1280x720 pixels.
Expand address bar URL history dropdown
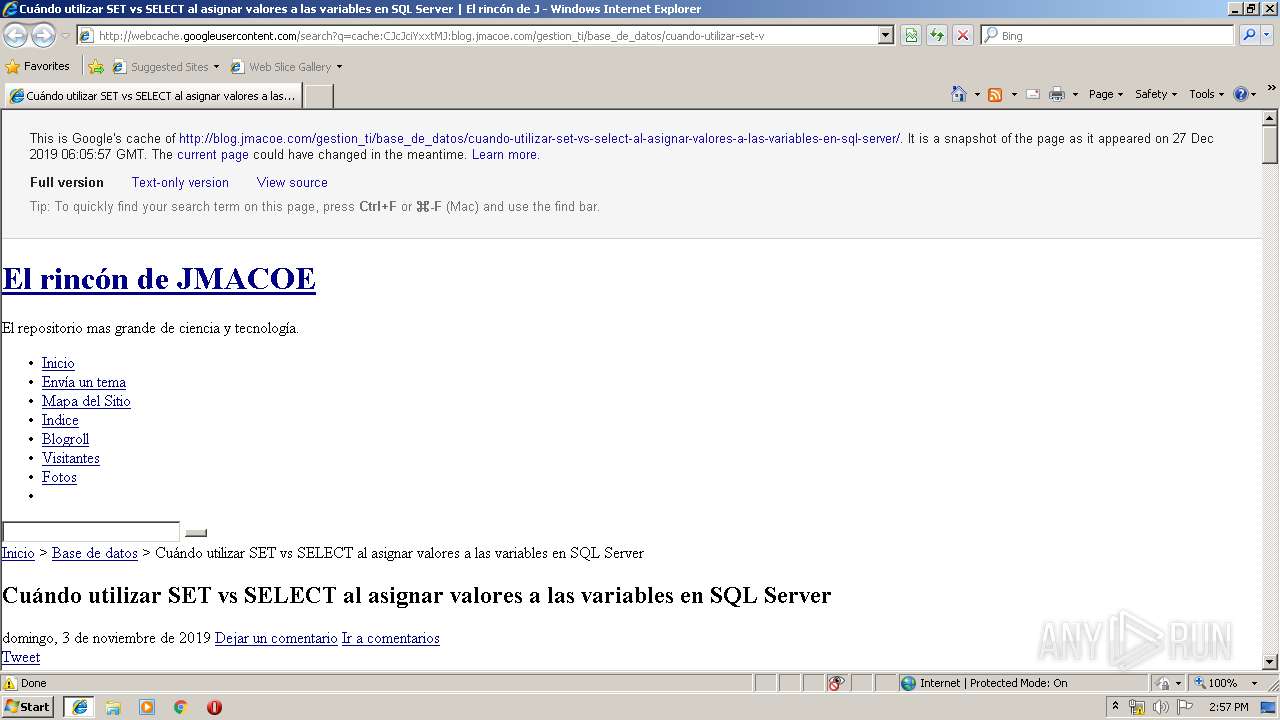tap(885, 35)
